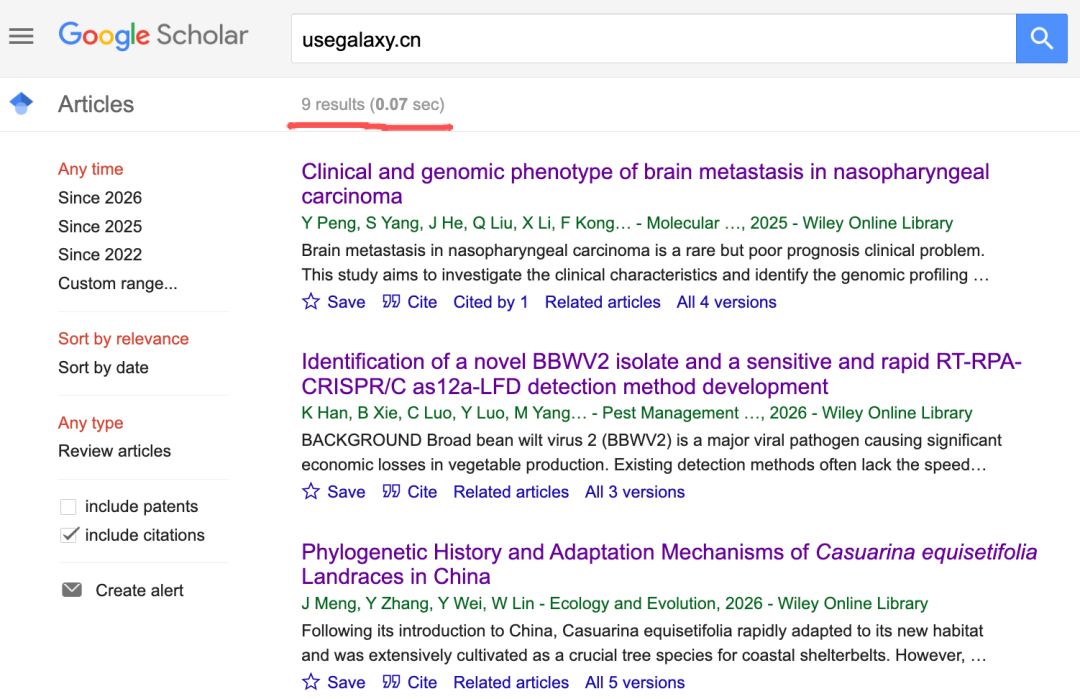The image size is (1080, 699).
Task: Open Related articles for BBWV2 paper
Action: (x=510, y=492)
